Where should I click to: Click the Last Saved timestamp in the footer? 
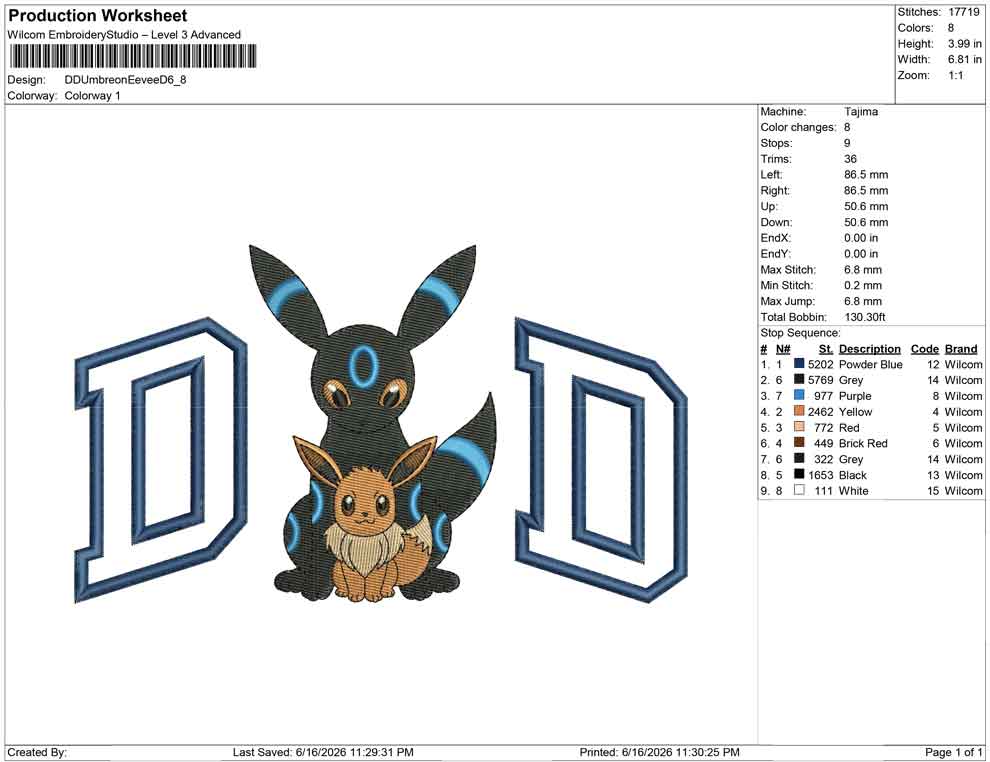tap(323, 752)
